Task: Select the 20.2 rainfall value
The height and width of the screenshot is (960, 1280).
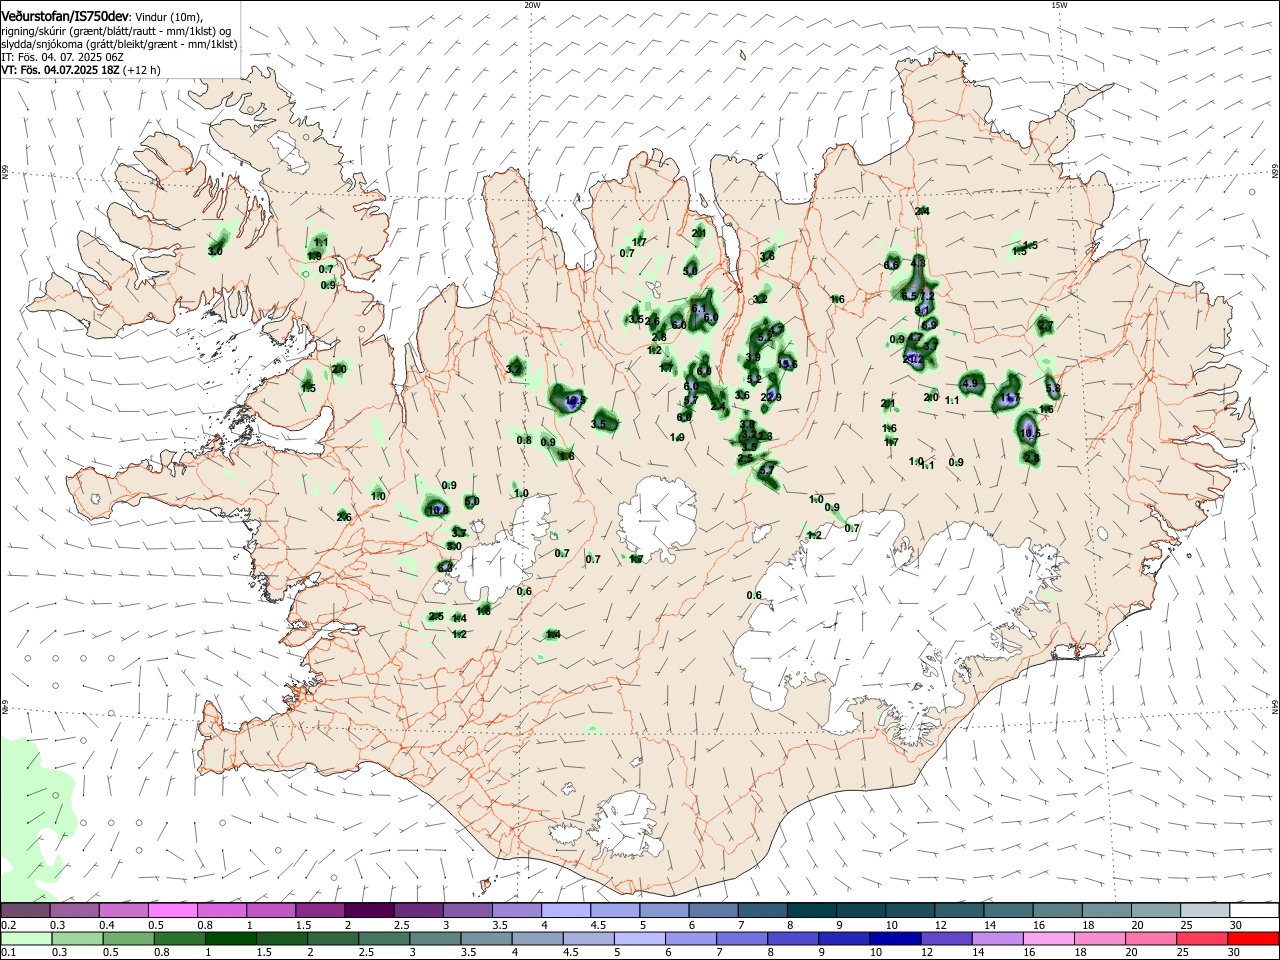Action: coord(913,359)
